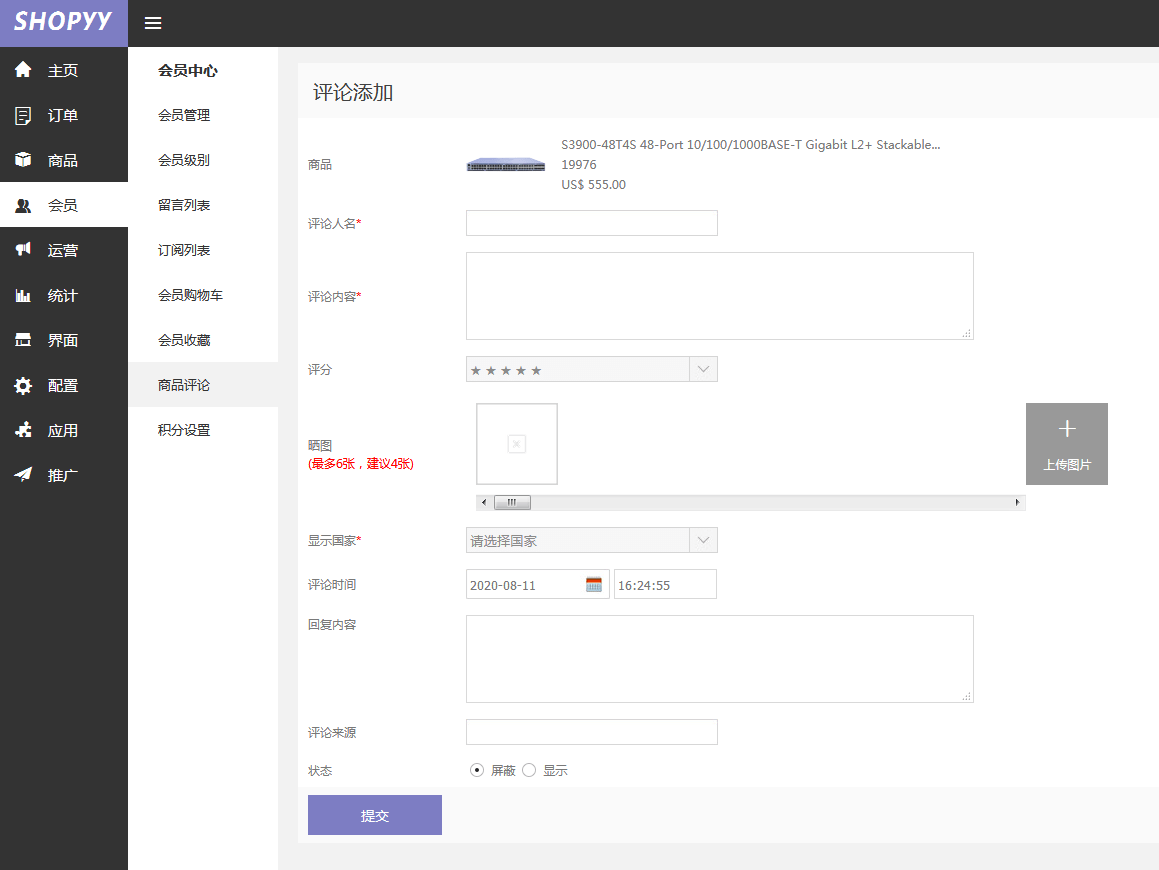The height and width of the screenshot is (870, 1159).
Task: Focus the 回复内容 text area
Action: coord(719,659)
